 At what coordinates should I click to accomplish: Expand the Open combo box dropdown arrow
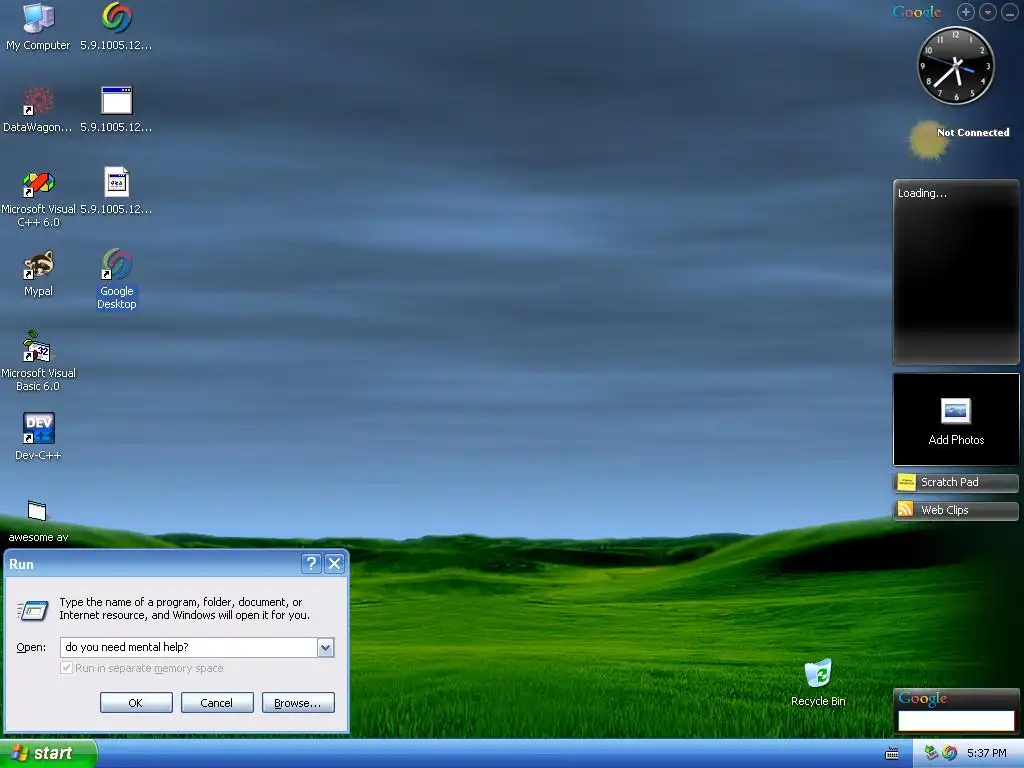pyautogui.click(x=325, y=647)
